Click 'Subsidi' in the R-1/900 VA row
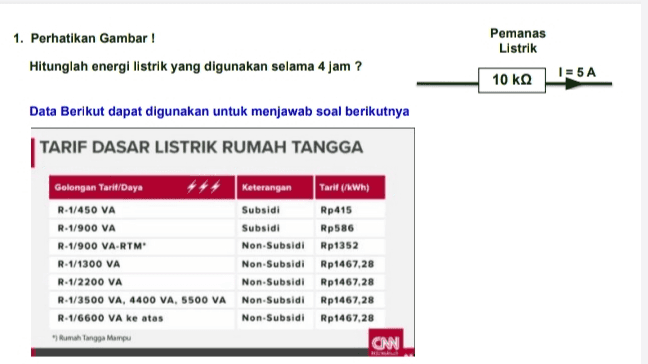 (261, 228)
